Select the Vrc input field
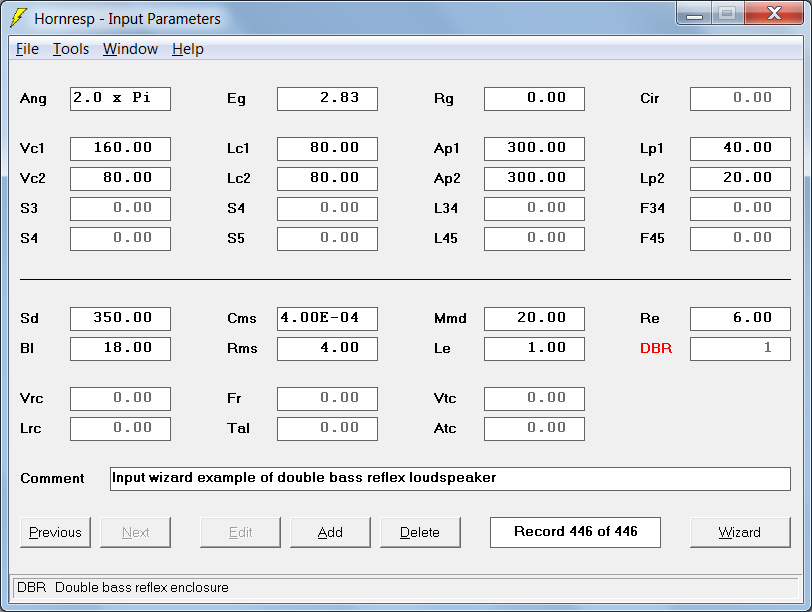Image resolution: width=812 pixels, height=612 pixels. point(120,399)
